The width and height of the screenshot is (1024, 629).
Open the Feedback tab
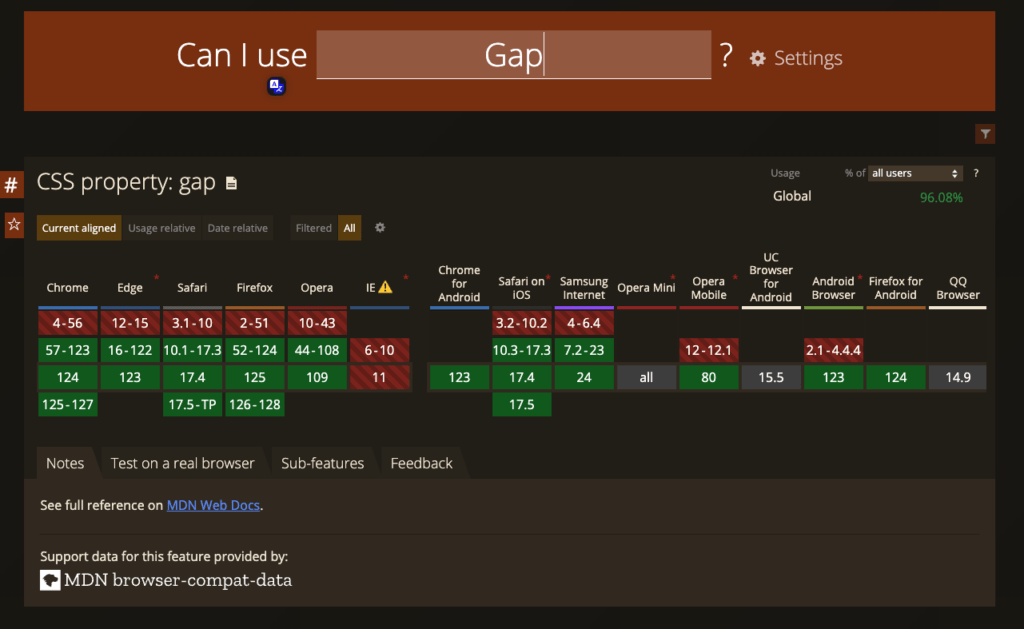[421, 463]
